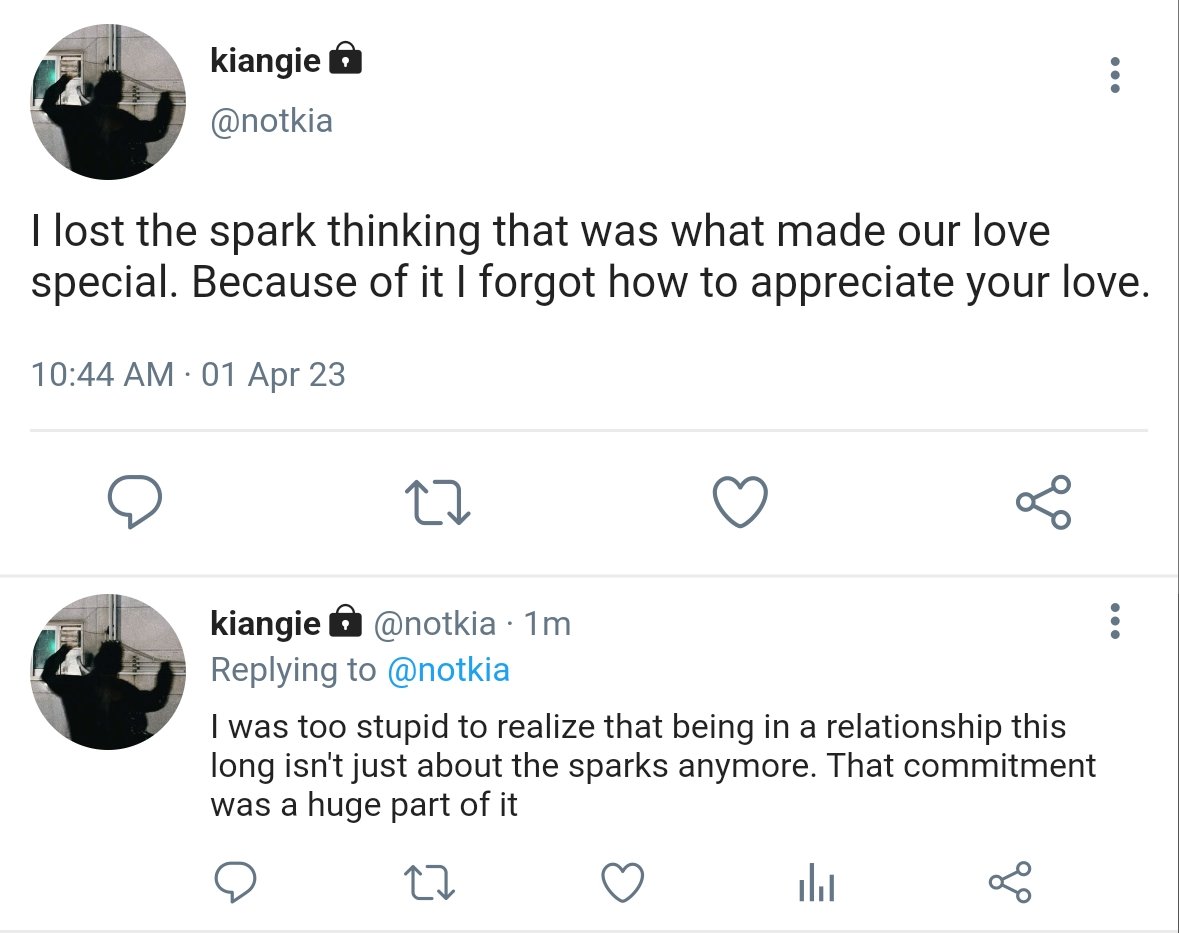Retweet the main tweet about losing the spark

tap(438, 503)
